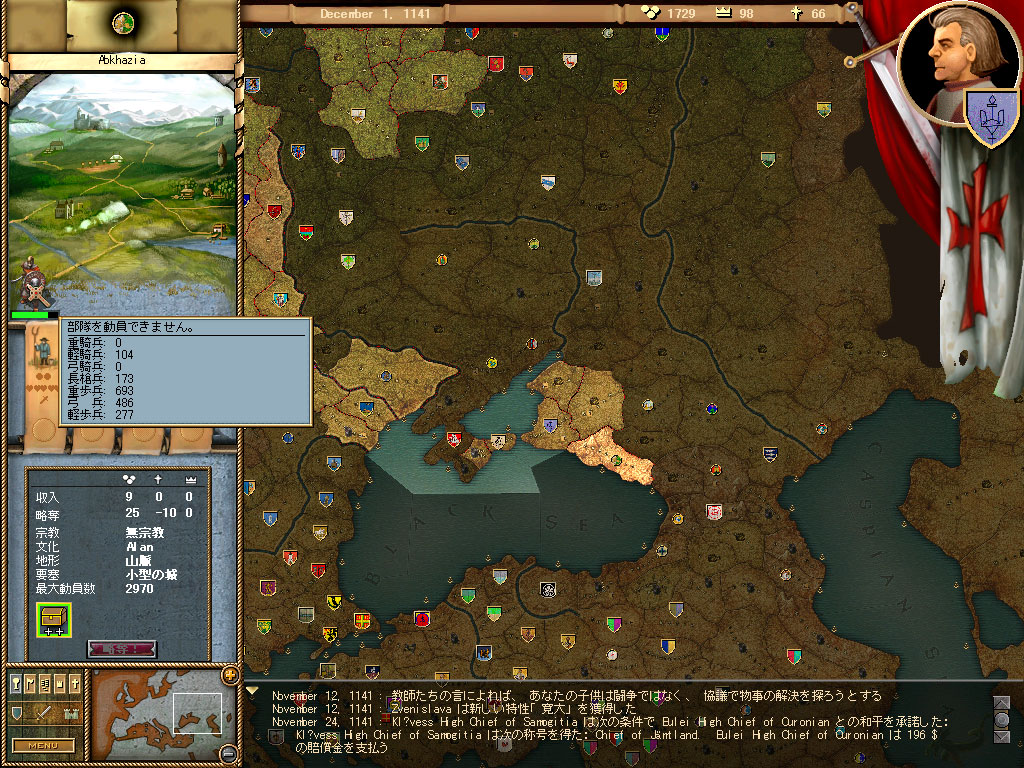Click the Abkhazia province landscape picture
Image resolution: width=1024 pixels, height=768 pixels.
pos(122,194)
